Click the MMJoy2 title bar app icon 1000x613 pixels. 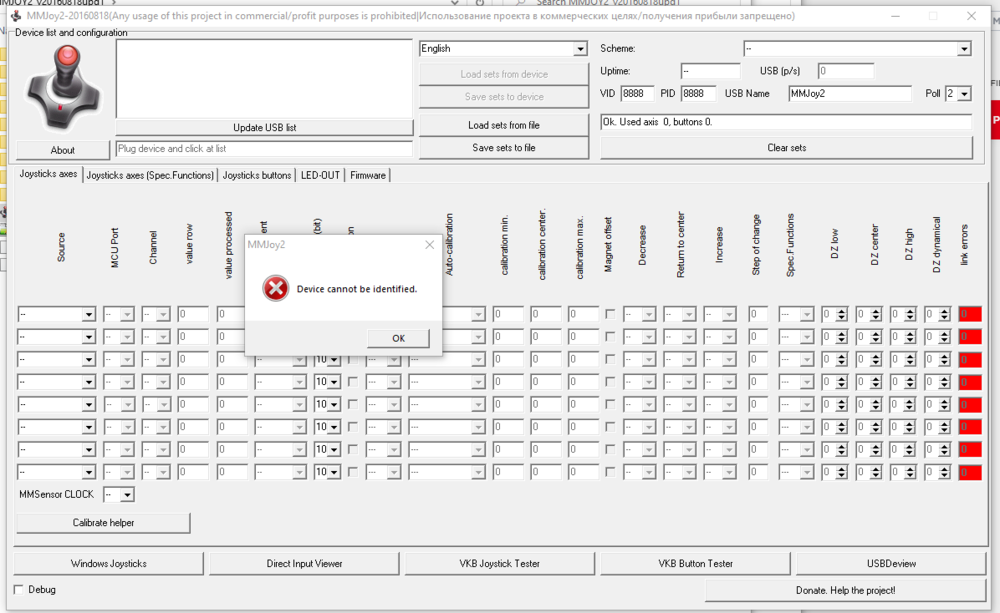(17, 16)
